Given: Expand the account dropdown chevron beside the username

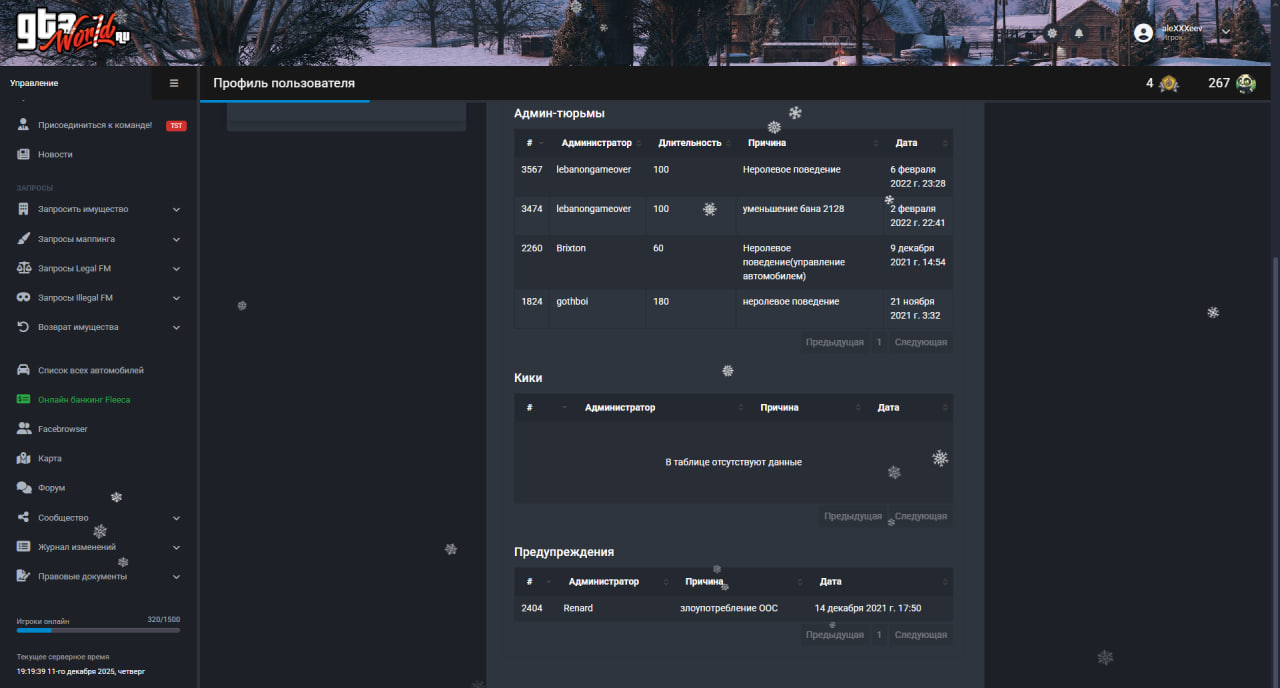Looking at the screenshot, I should pos(1225,32).
